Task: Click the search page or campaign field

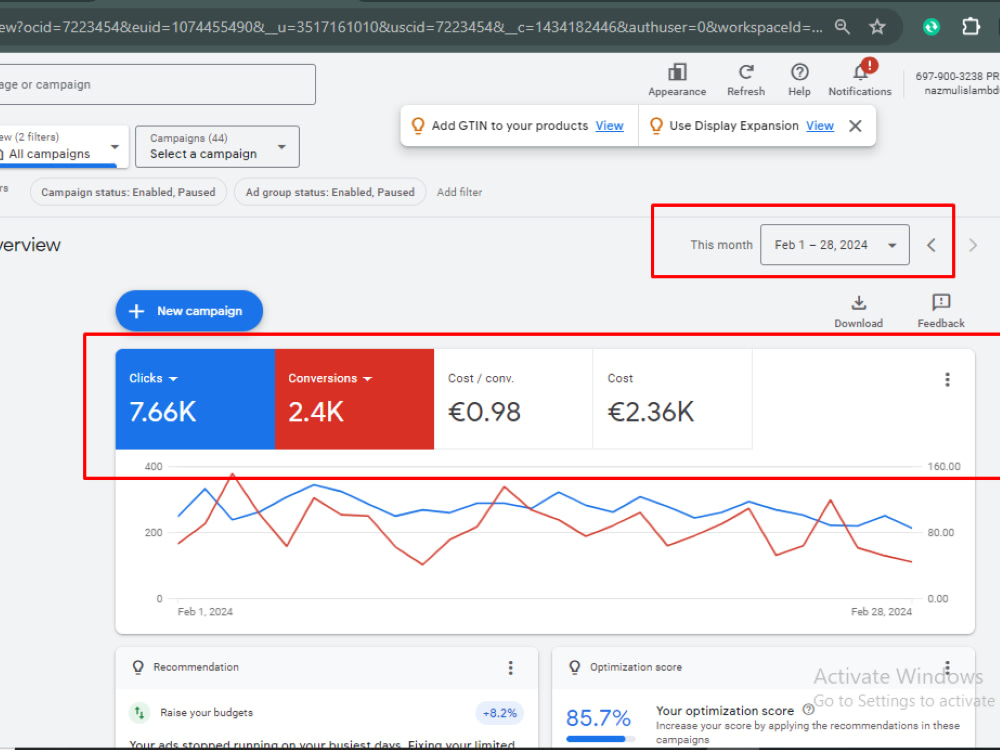Action: coord(157,84)
